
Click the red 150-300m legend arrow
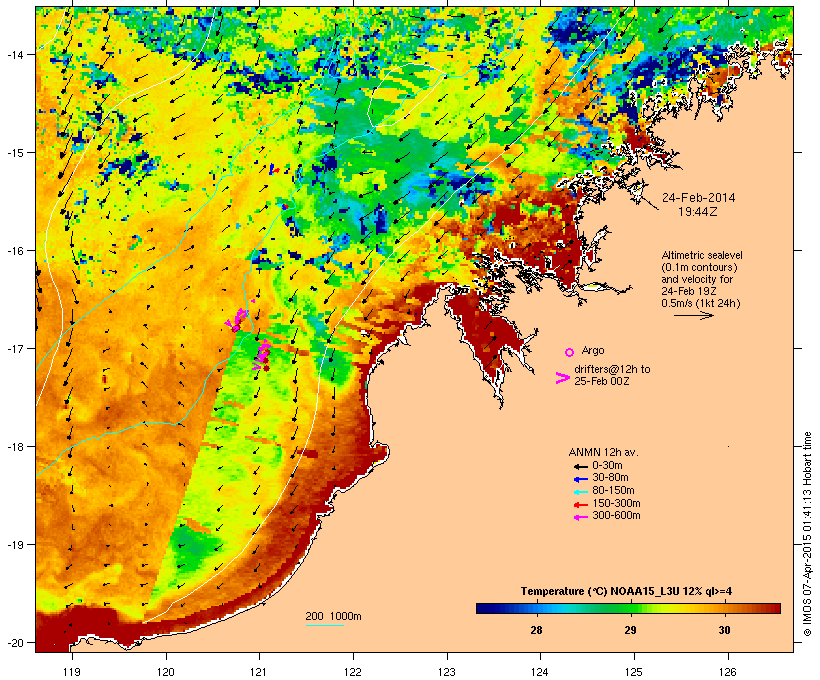(580, 504)
